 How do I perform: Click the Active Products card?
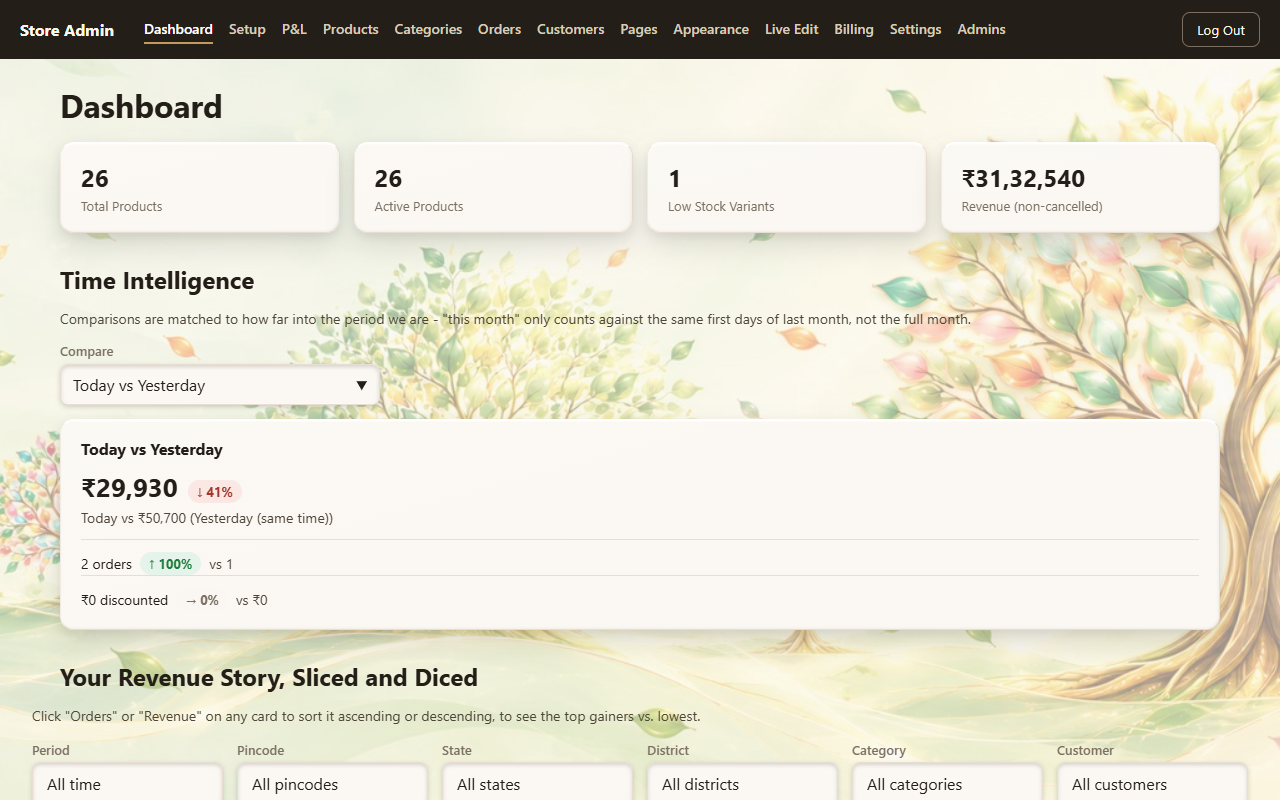[x=493, y=187]
